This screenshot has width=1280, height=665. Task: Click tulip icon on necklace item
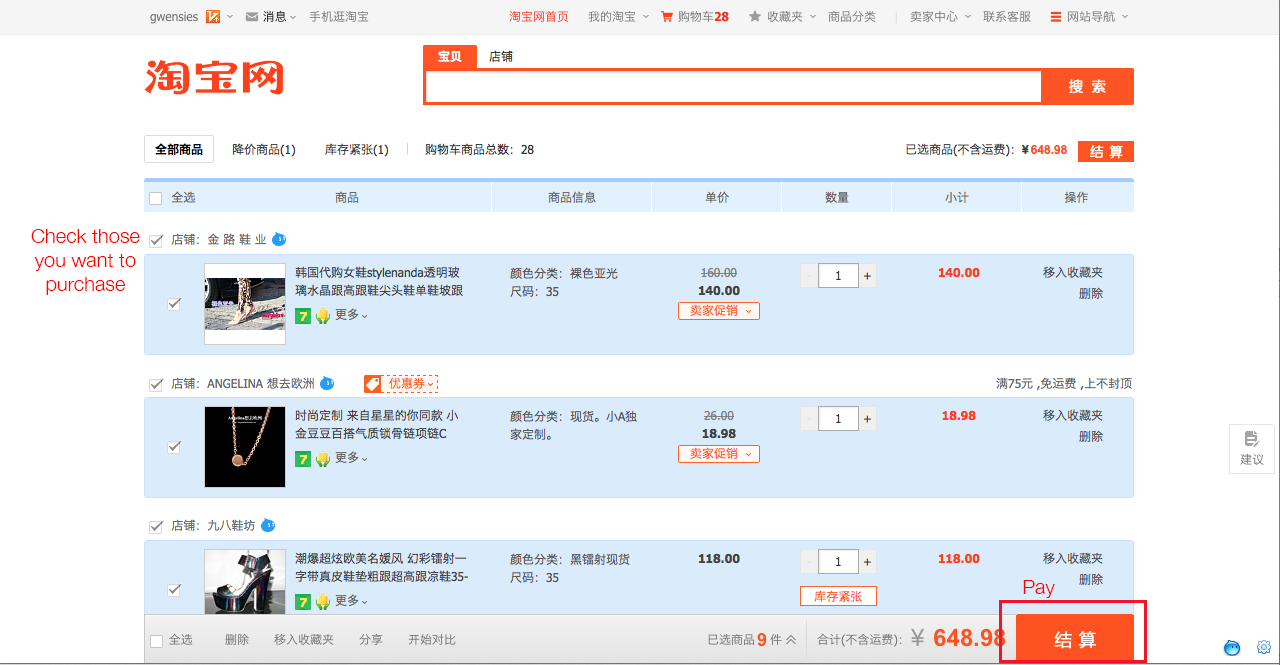pyautogui.click(x=323, y=459)
